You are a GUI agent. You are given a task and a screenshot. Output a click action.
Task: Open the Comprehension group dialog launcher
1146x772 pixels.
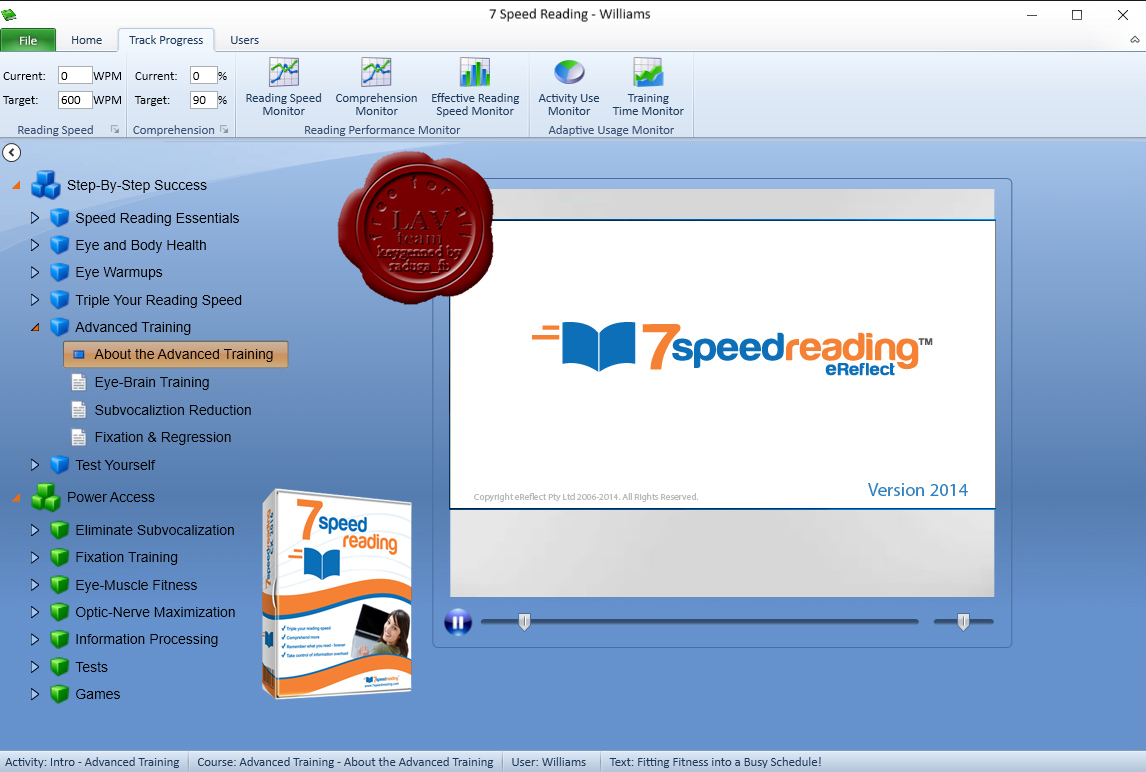(x=224, y=129)
